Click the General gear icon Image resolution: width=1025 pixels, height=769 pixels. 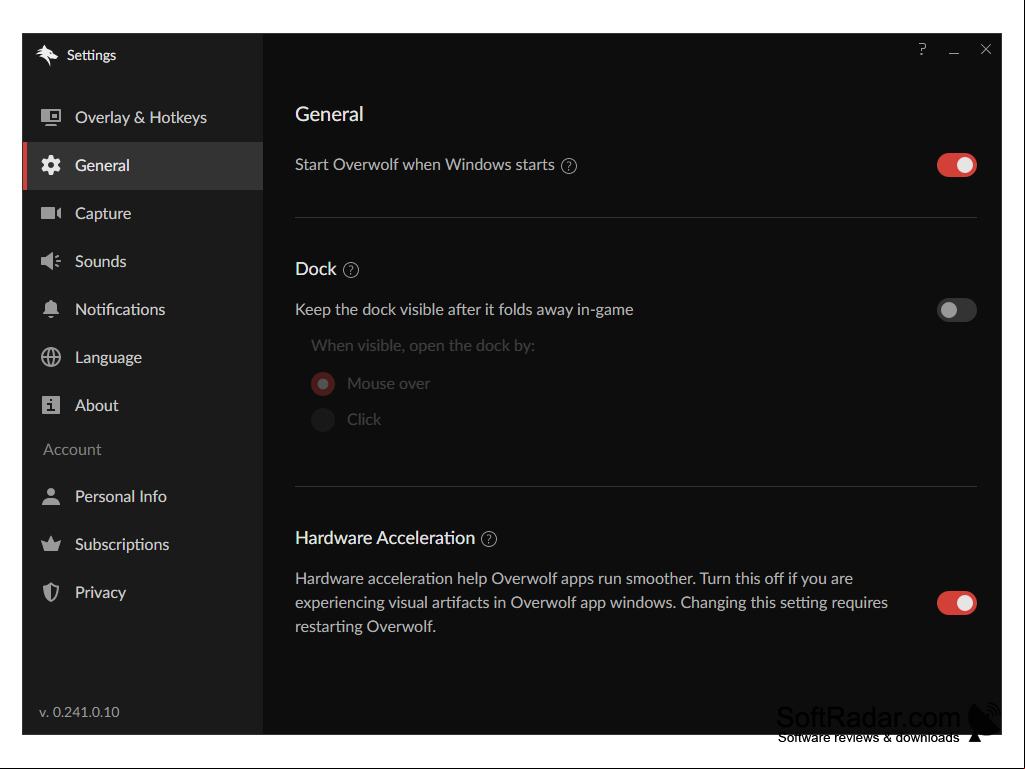51,165
